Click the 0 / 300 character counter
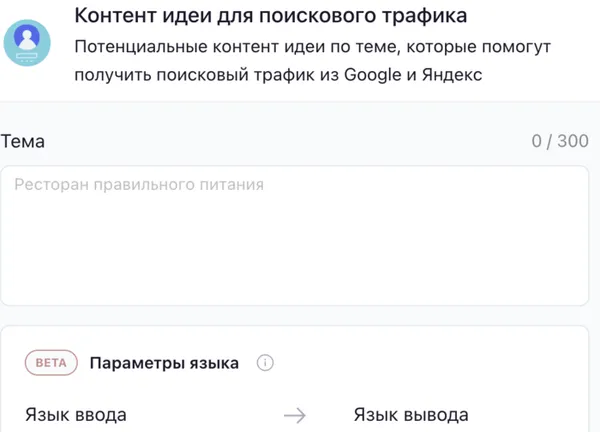600x432 pixels. (560, 141)
